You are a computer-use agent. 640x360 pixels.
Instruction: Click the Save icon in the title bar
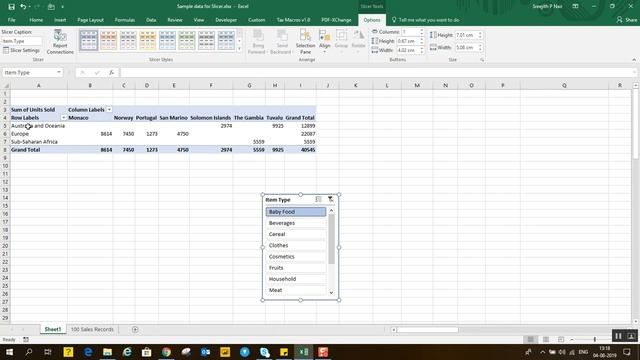coord(11,7)
